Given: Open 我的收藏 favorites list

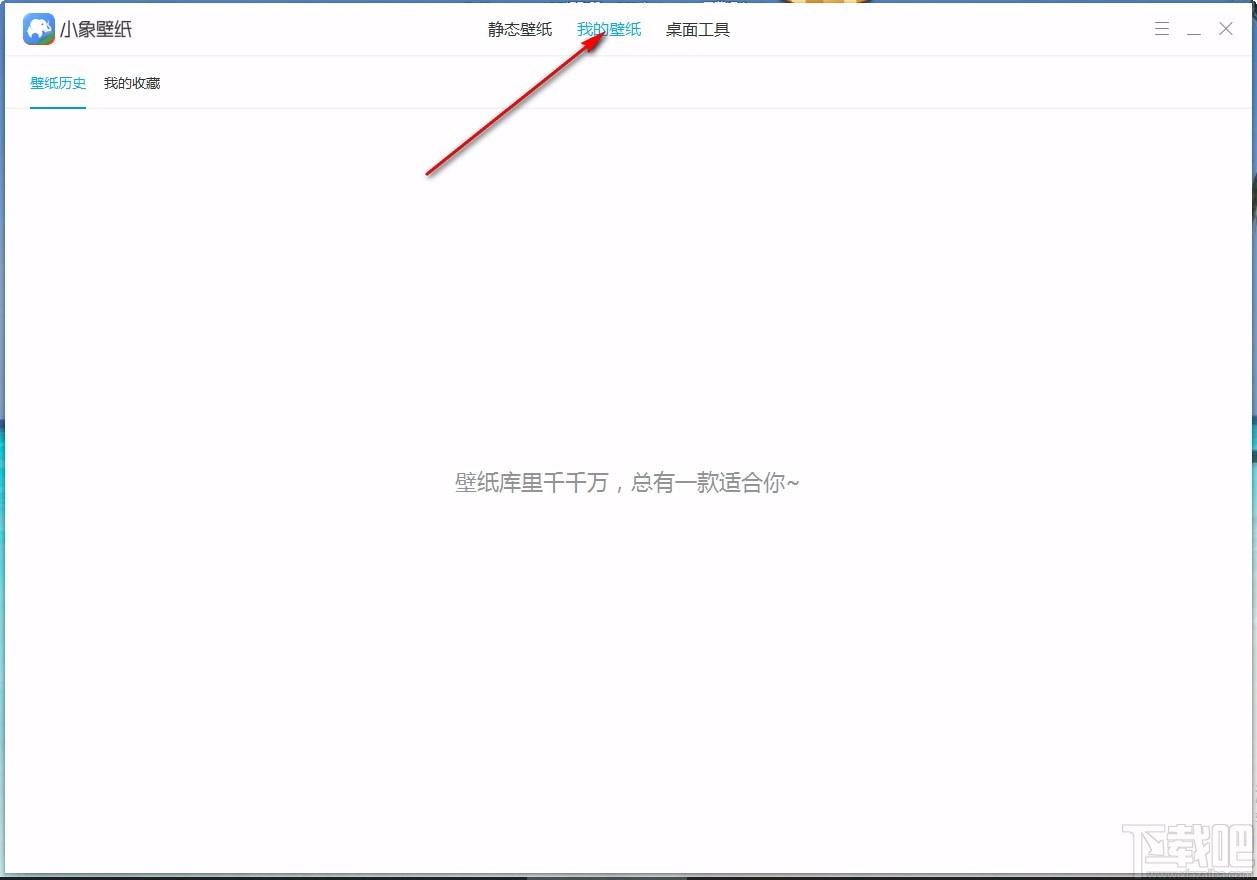Looking at the screenshot, I should (x=131, y=83).
